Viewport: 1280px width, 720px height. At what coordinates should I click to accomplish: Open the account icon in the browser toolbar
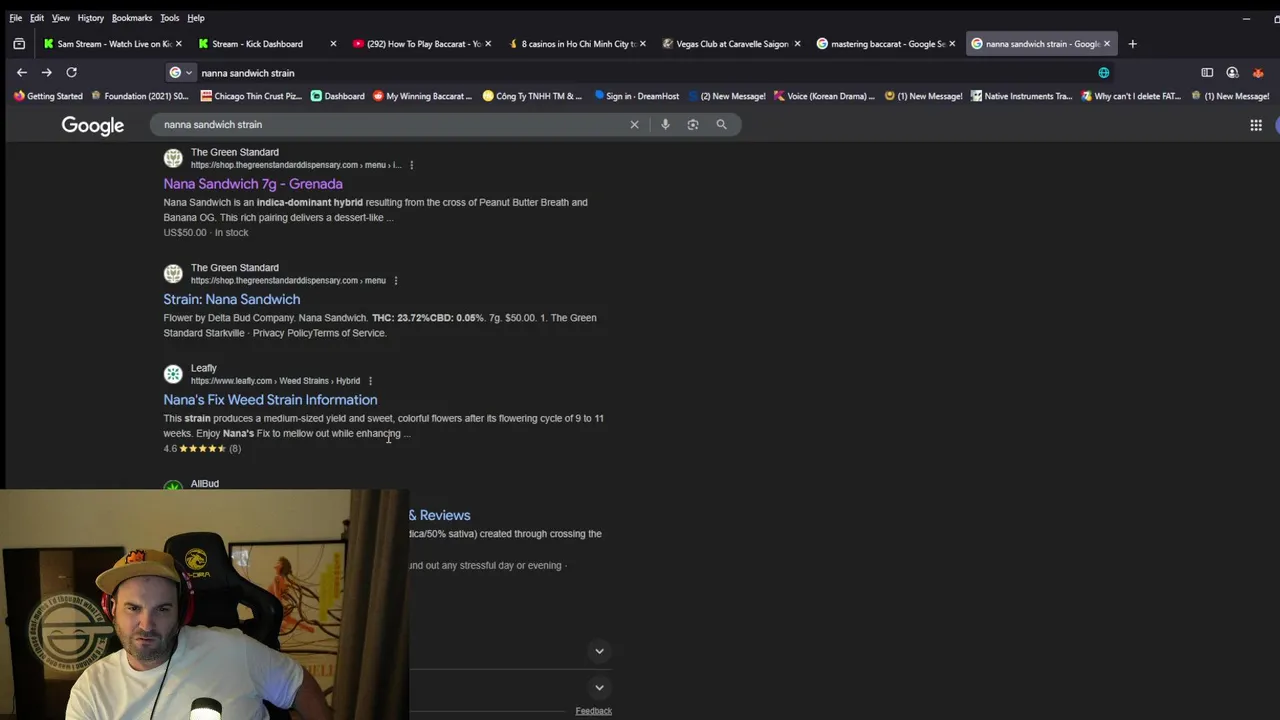(1232, 72)
